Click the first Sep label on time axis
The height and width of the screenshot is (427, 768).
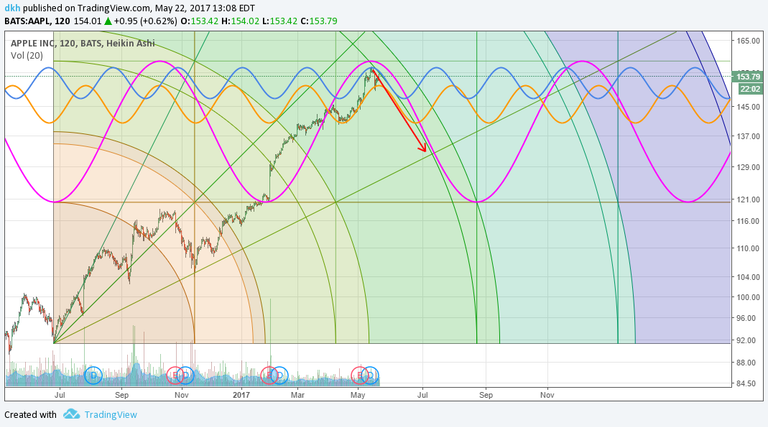coord(121,395)
